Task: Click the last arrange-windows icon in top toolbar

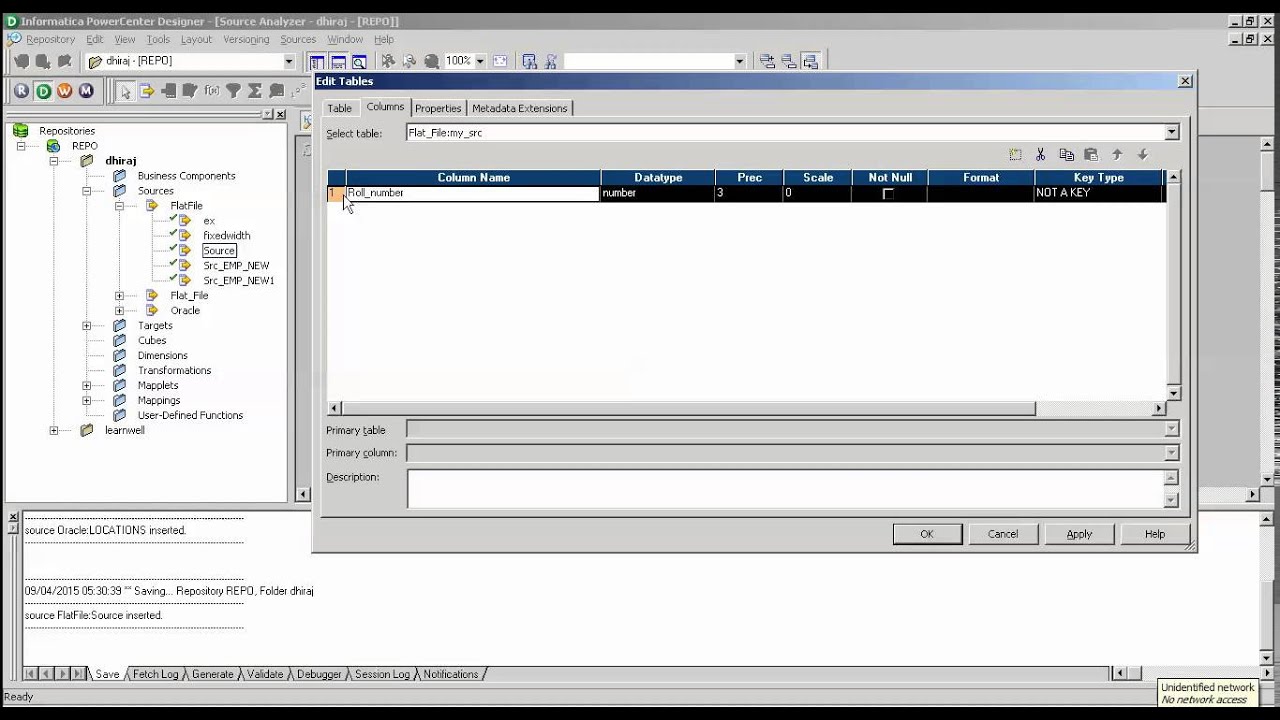Action: [811, 61]
